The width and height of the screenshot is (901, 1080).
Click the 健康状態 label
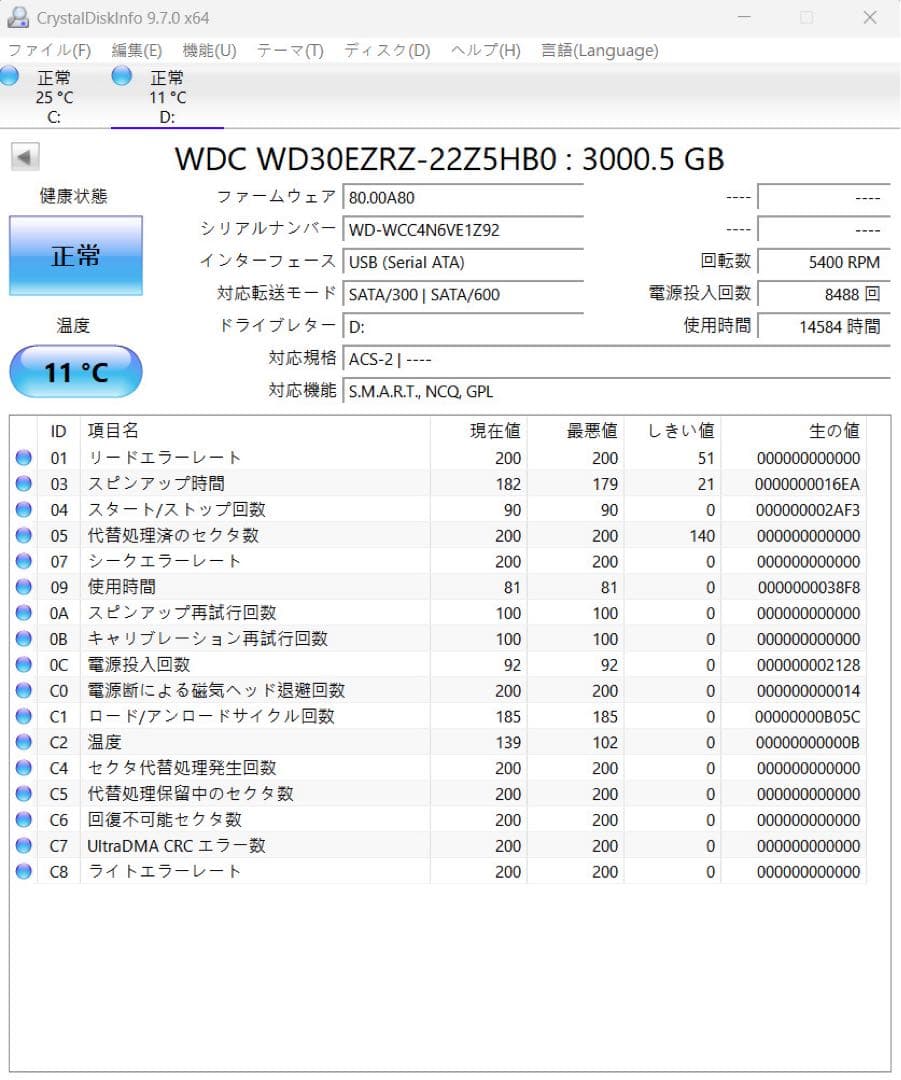[73, 196]
